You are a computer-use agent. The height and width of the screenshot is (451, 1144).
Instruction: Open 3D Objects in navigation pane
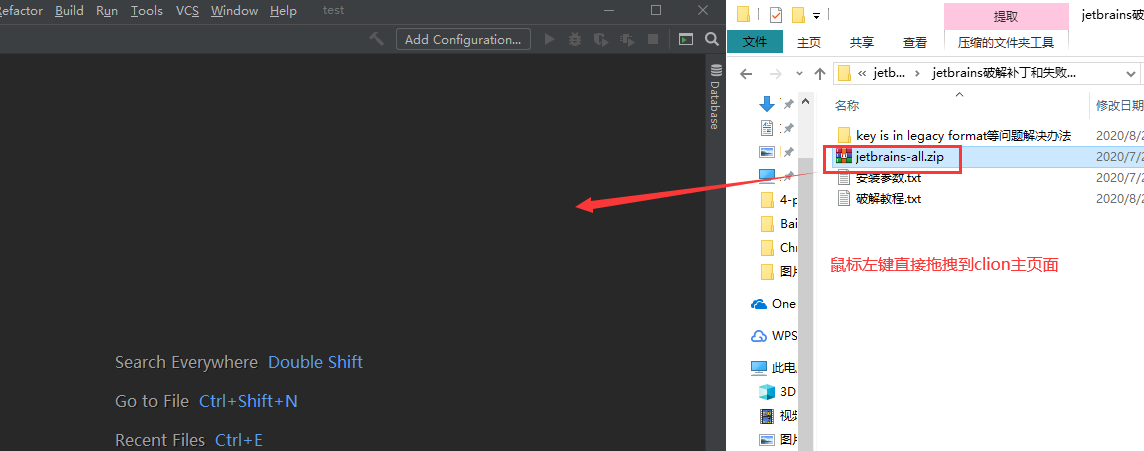(x=777, y=392)
